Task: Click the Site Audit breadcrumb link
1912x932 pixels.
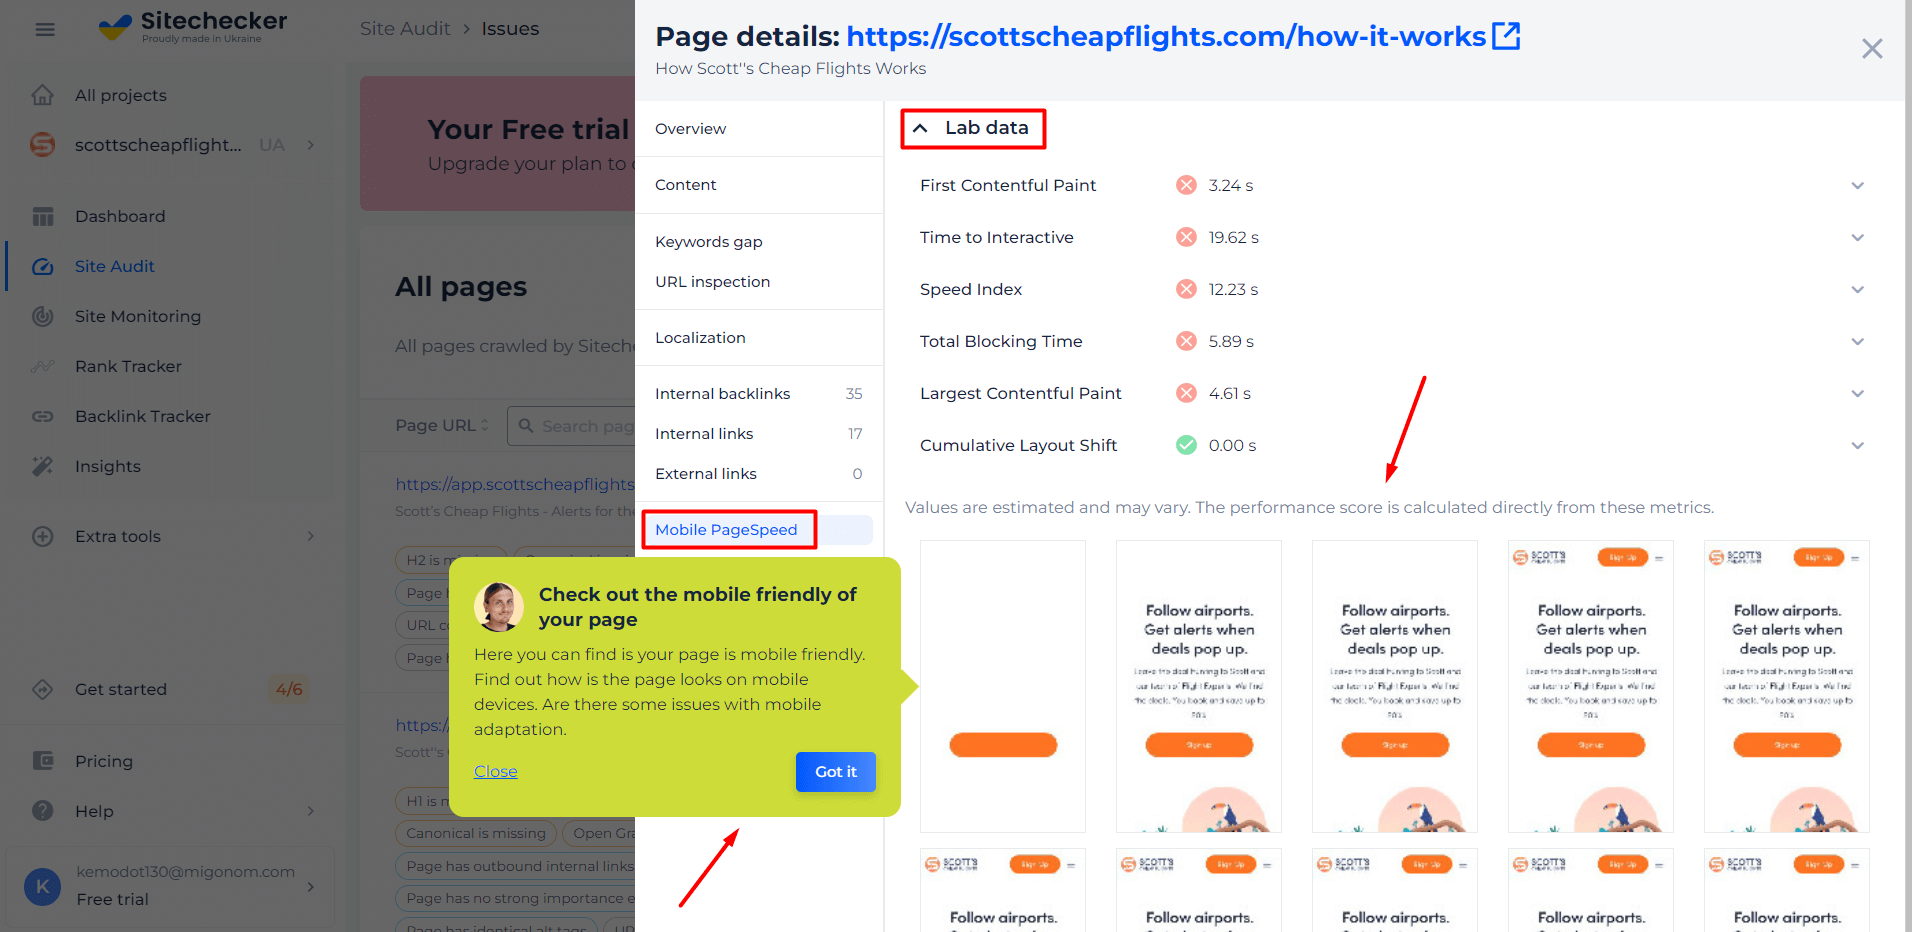Action: point(405,29)
